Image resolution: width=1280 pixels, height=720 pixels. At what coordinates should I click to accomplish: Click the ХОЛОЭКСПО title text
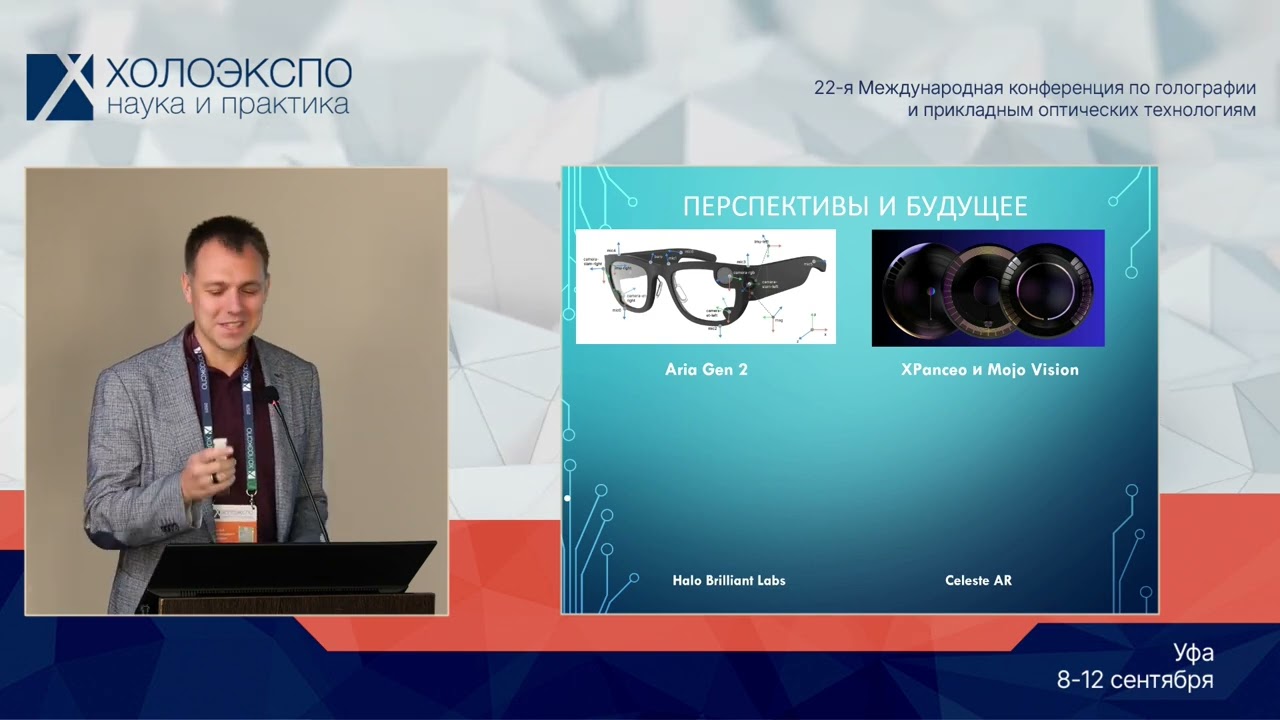(x=228, y=73)
